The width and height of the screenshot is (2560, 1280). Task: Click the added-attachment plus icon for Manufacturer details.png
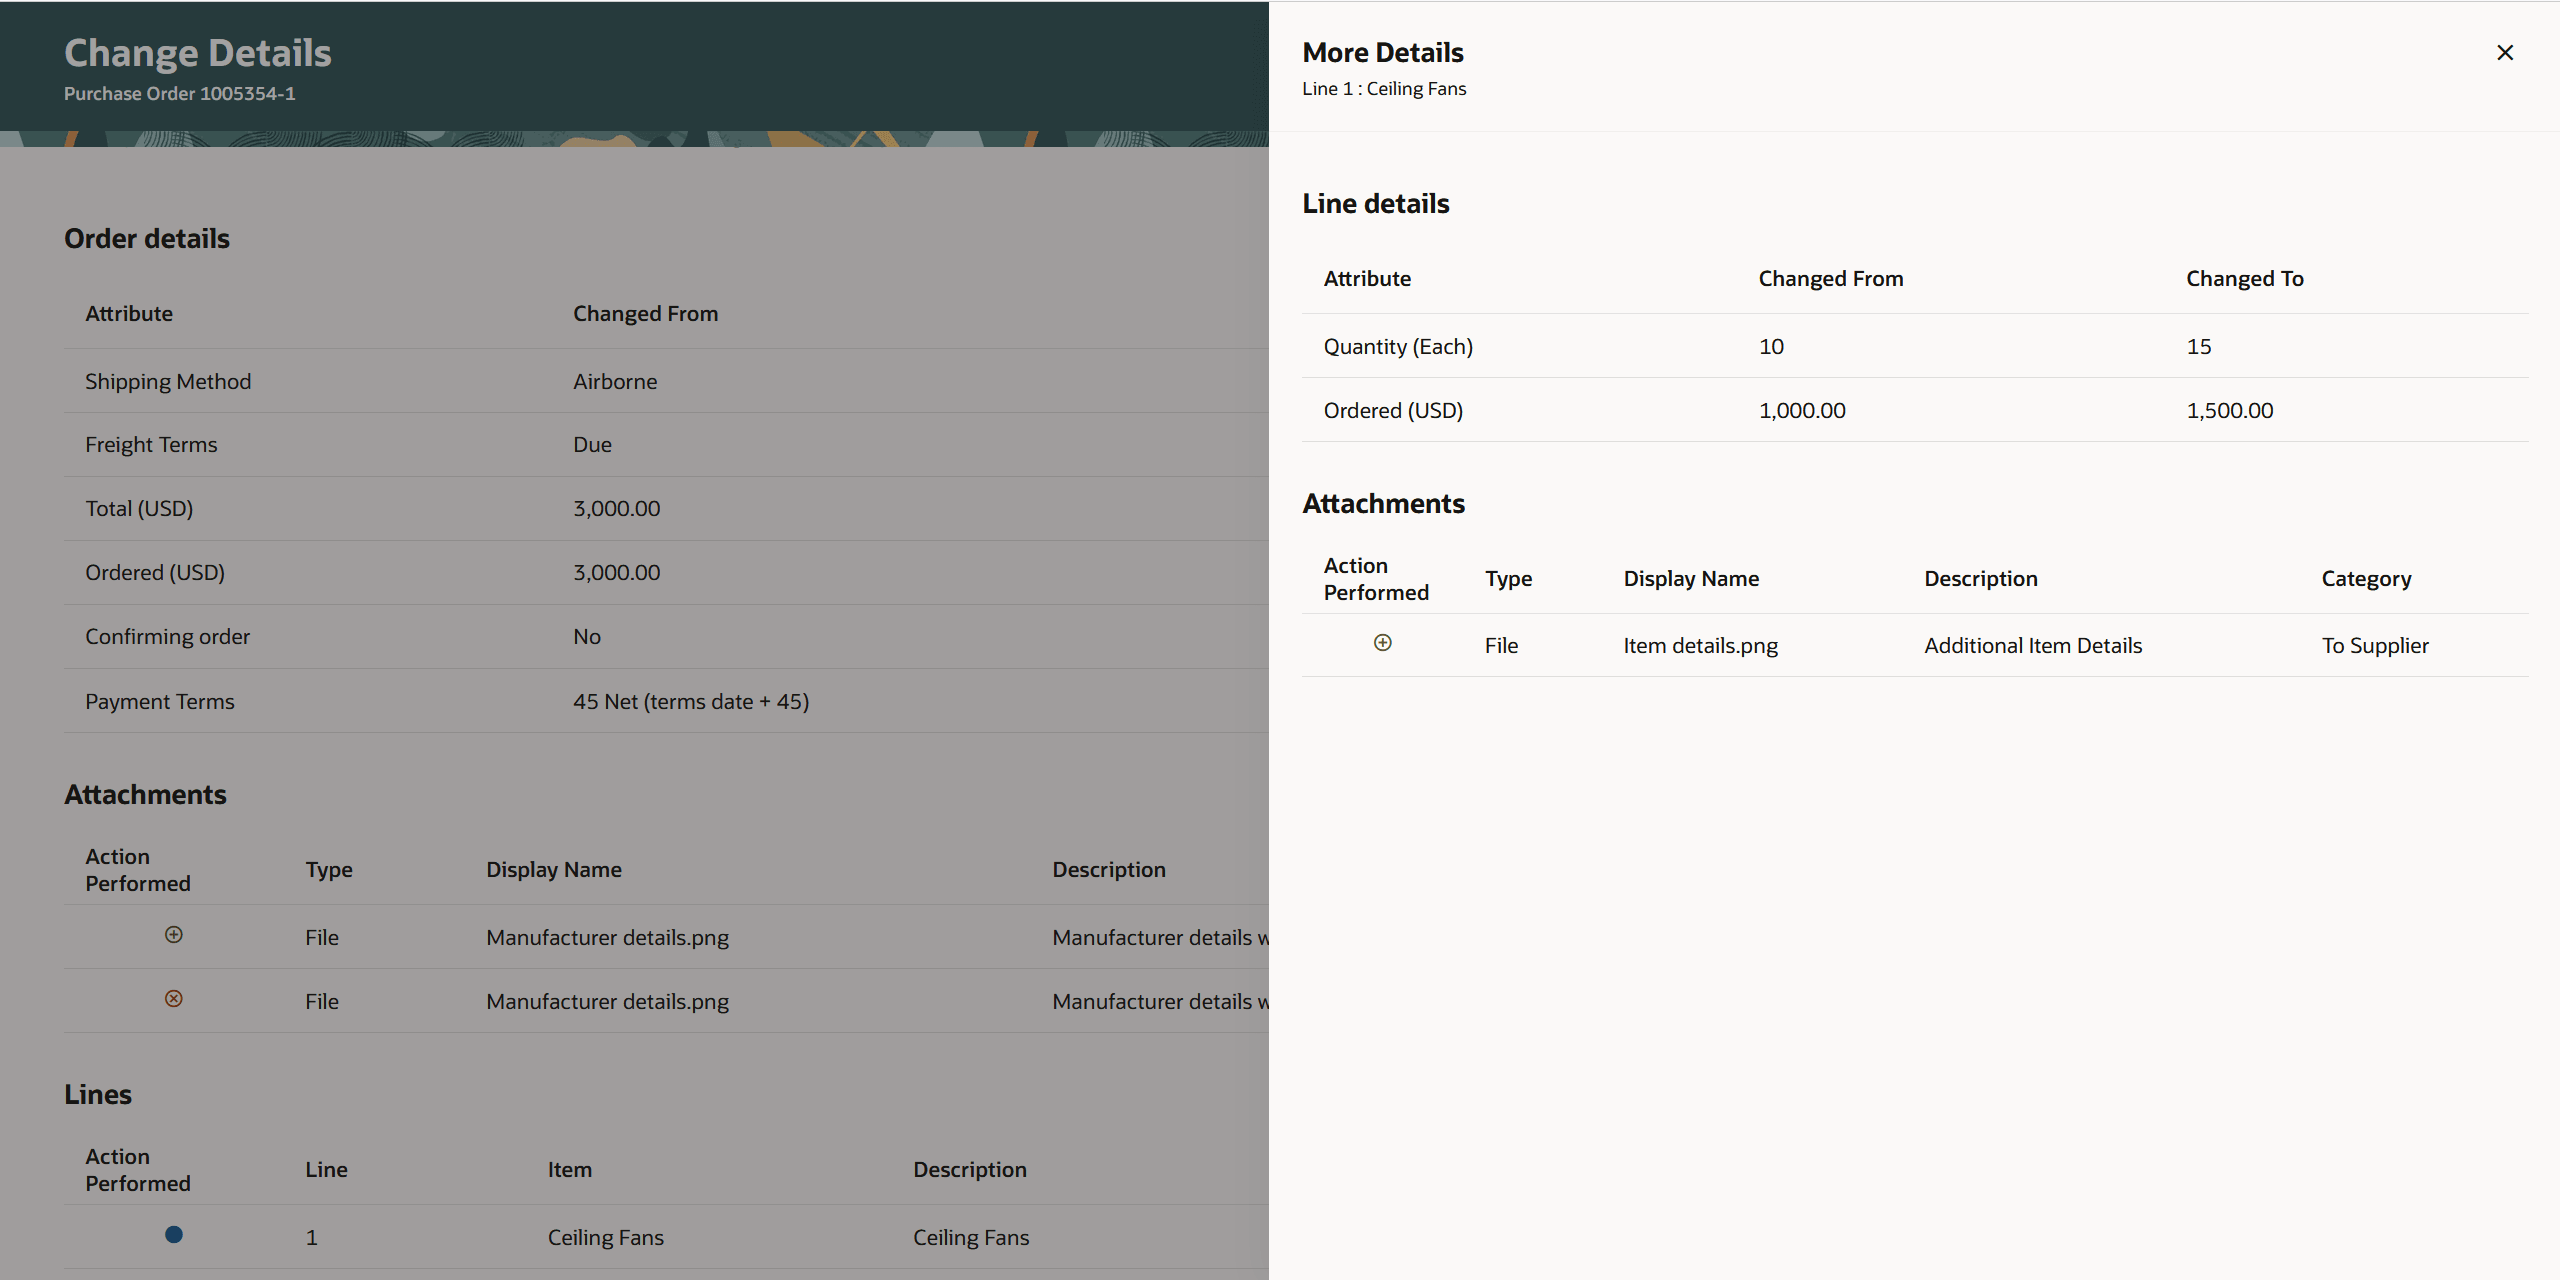[x=173, y=934]
